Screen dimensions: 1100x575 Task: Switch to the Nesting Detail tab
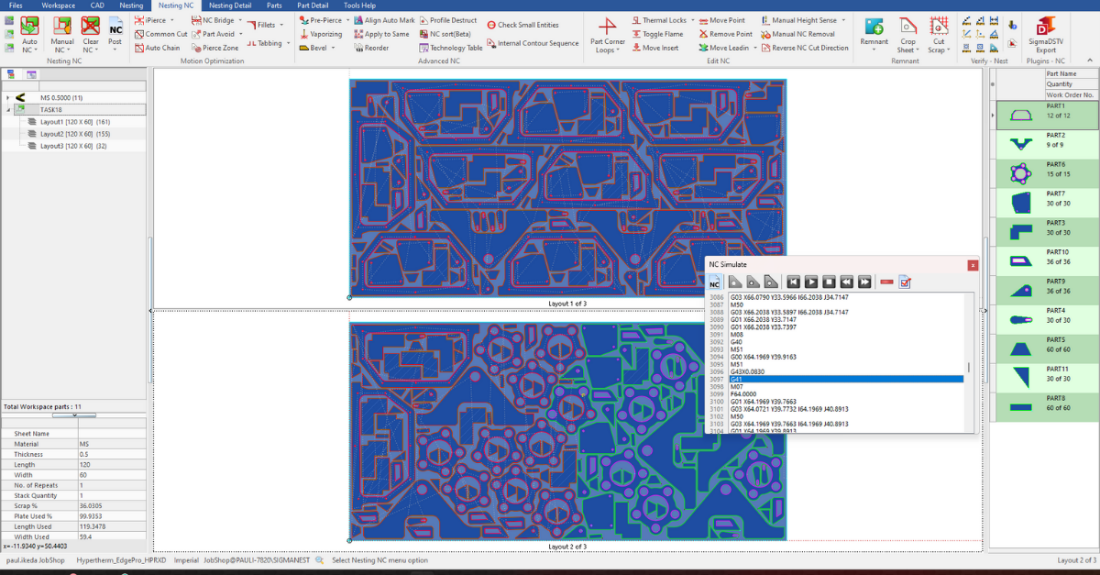coord(230,6)
